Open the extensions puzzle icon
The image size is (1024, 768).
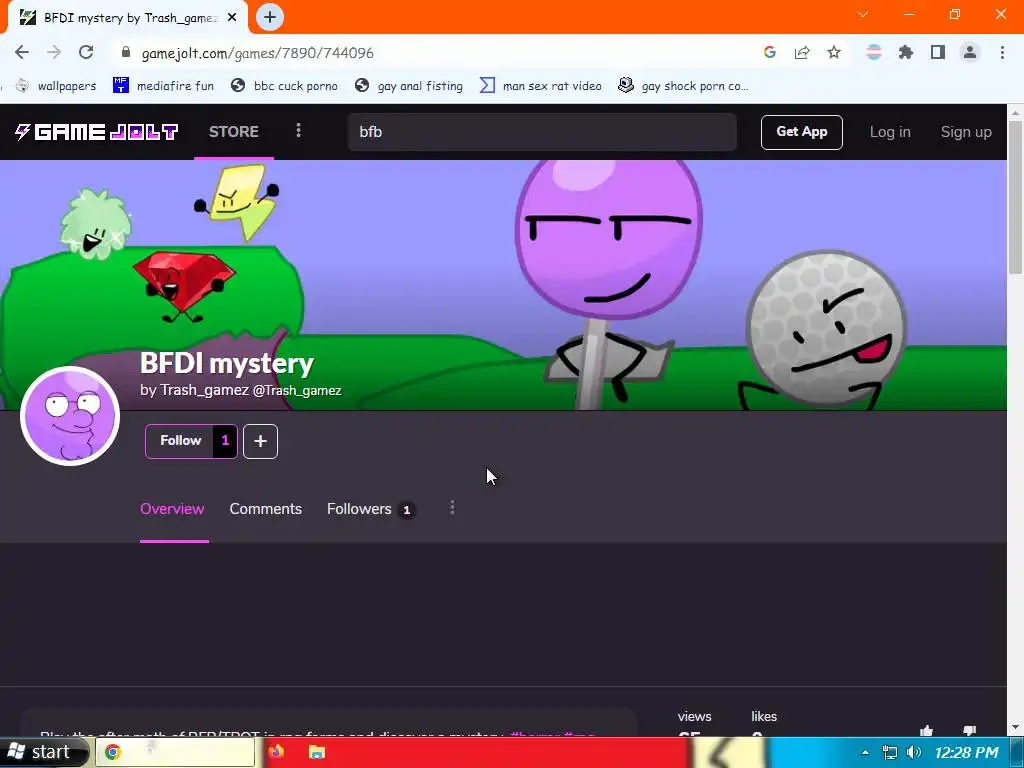pyautogui.click(x=906, y=52)
